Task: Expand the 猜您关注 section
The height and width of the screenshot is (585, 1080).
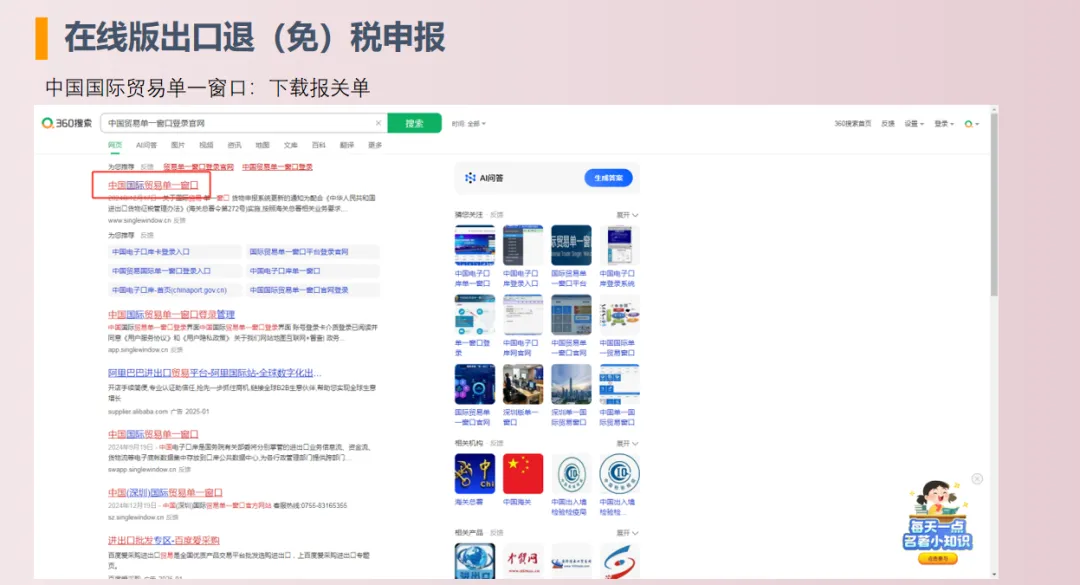Action: (627, 215)
